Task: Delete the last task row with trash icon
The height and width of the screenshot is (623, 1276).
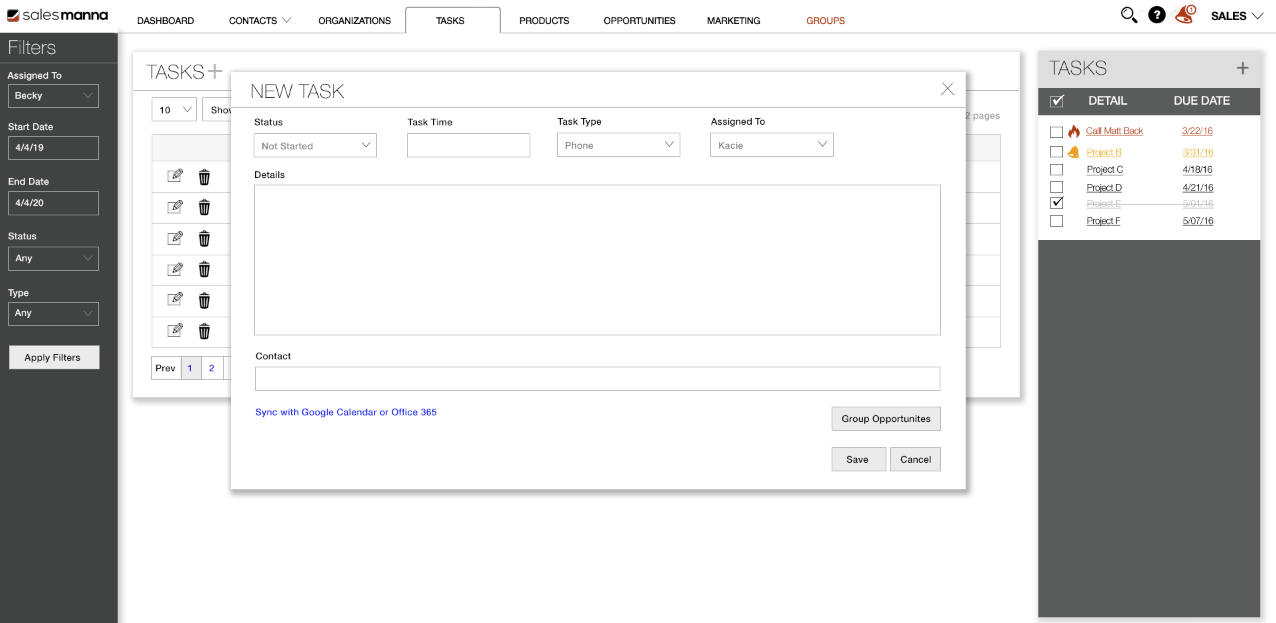Action: coord(204,331)
